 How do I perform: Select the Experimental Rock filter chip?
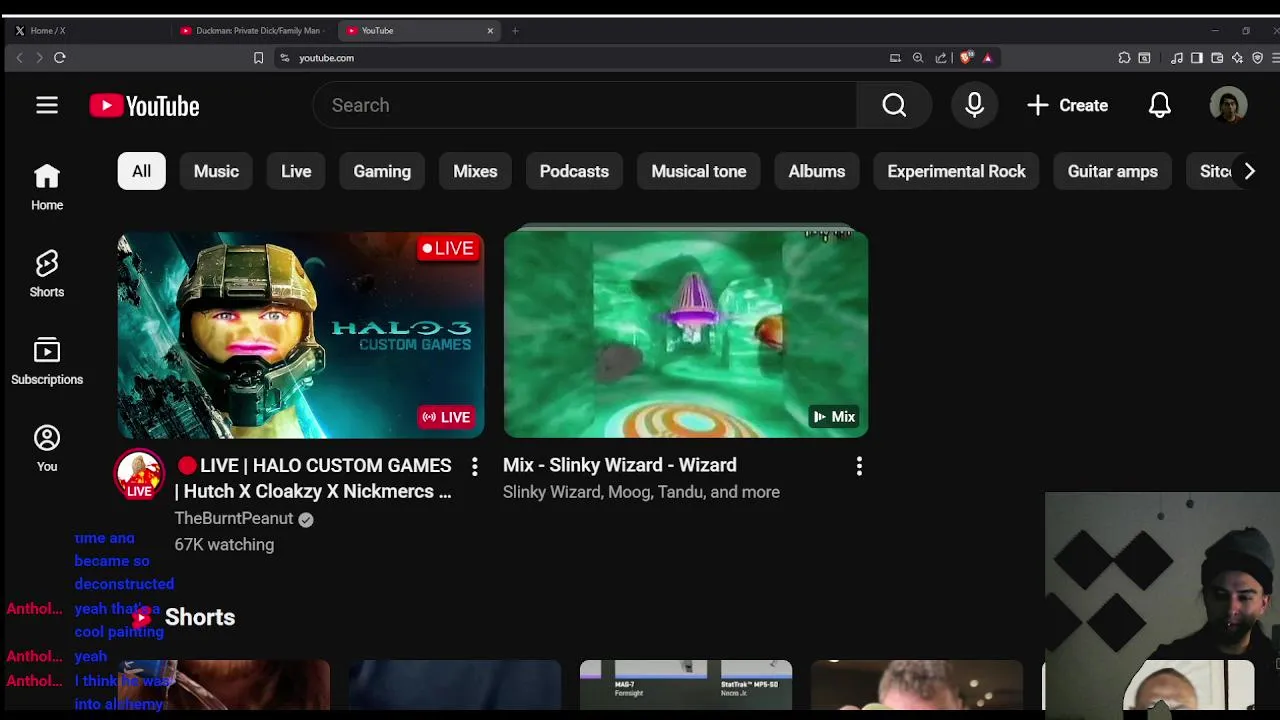pos(956,171)
